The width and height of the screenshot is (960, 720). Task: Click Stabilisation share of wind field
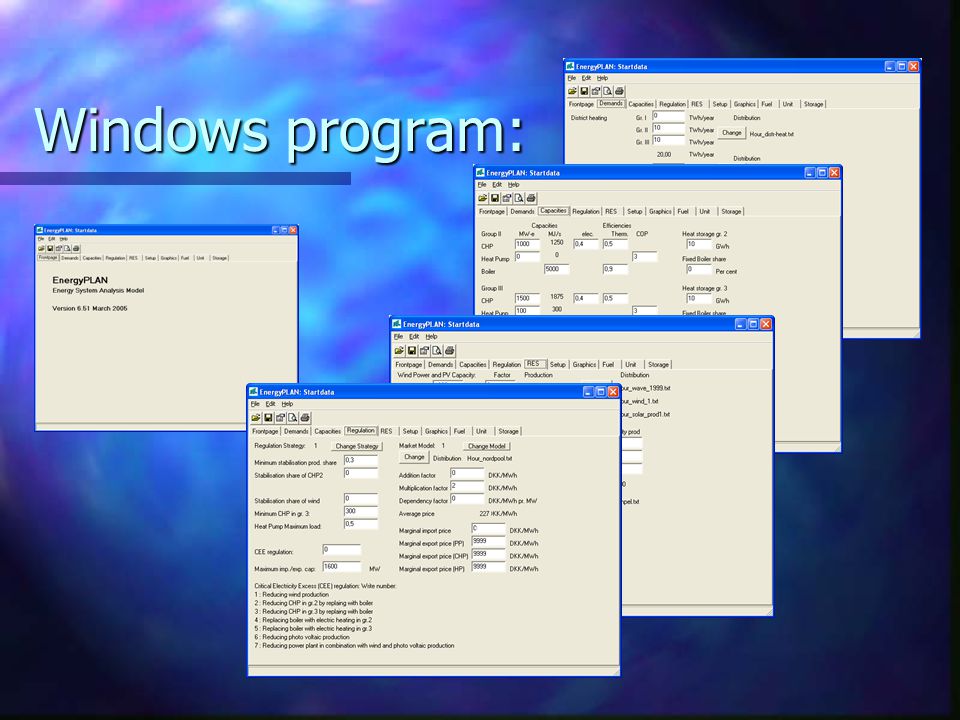click(361, 498)
